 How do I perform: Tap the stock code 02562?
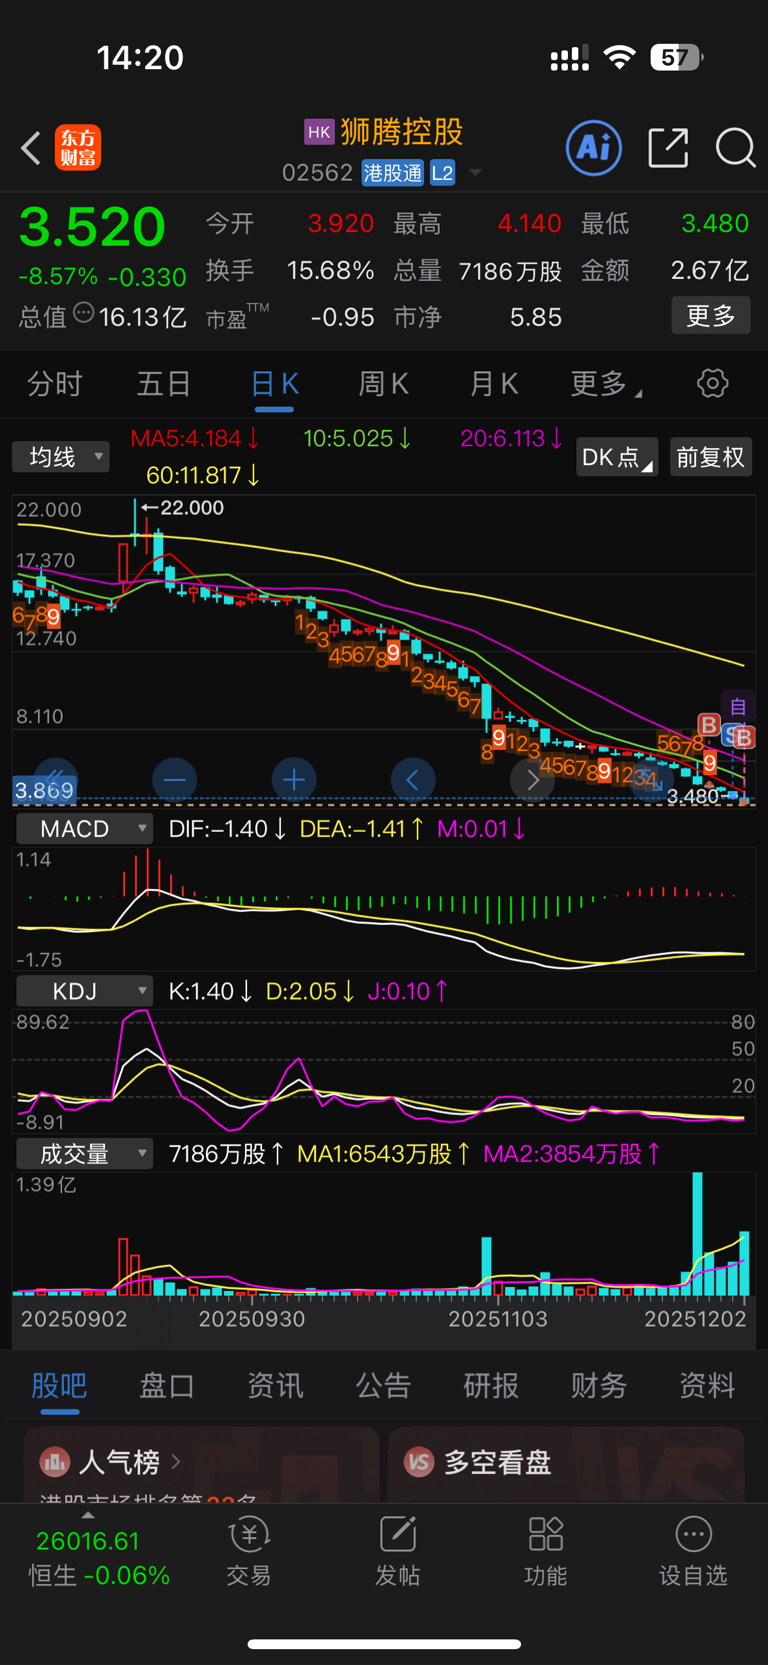click(317, 173)
